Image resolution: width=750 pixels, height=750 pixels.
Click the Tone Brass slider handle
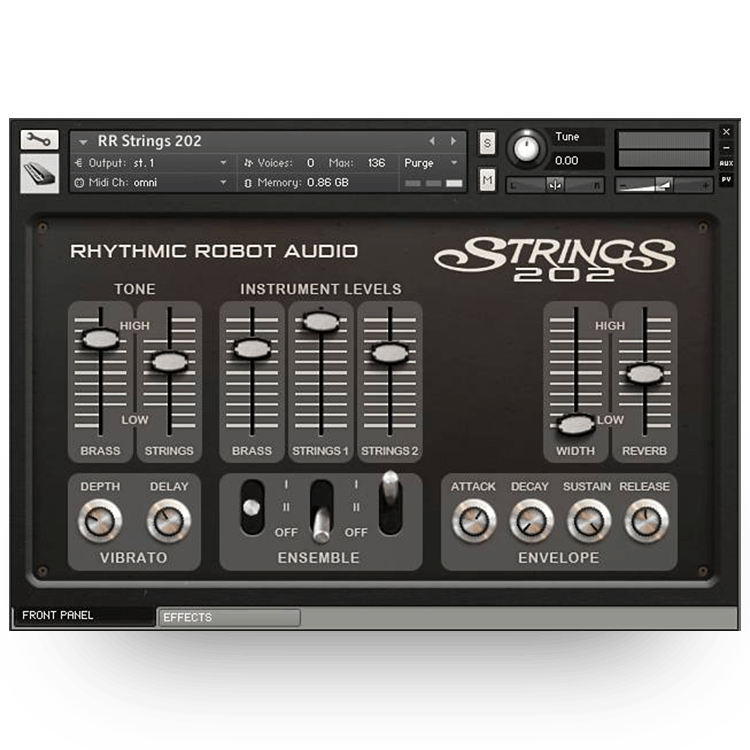tap(100, 339)
